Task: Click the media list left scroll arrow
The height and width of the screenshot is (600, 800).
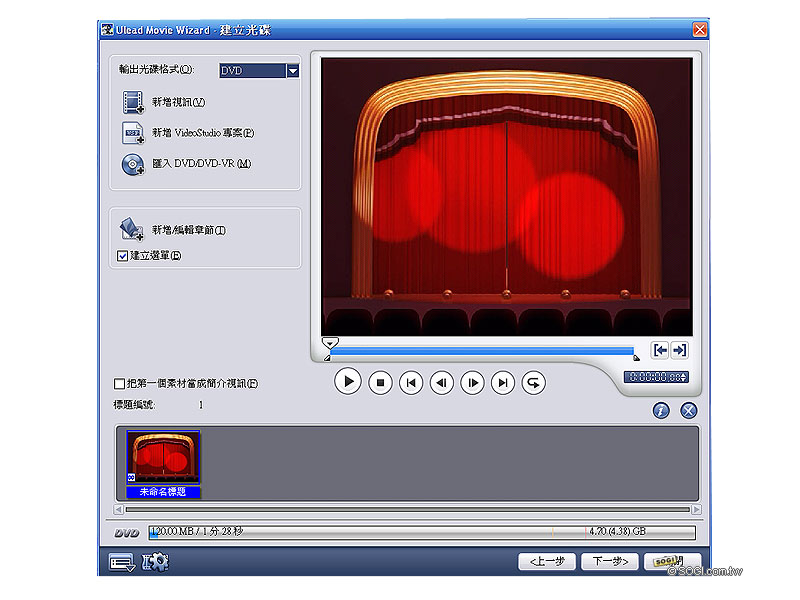Action: point(118,509)
